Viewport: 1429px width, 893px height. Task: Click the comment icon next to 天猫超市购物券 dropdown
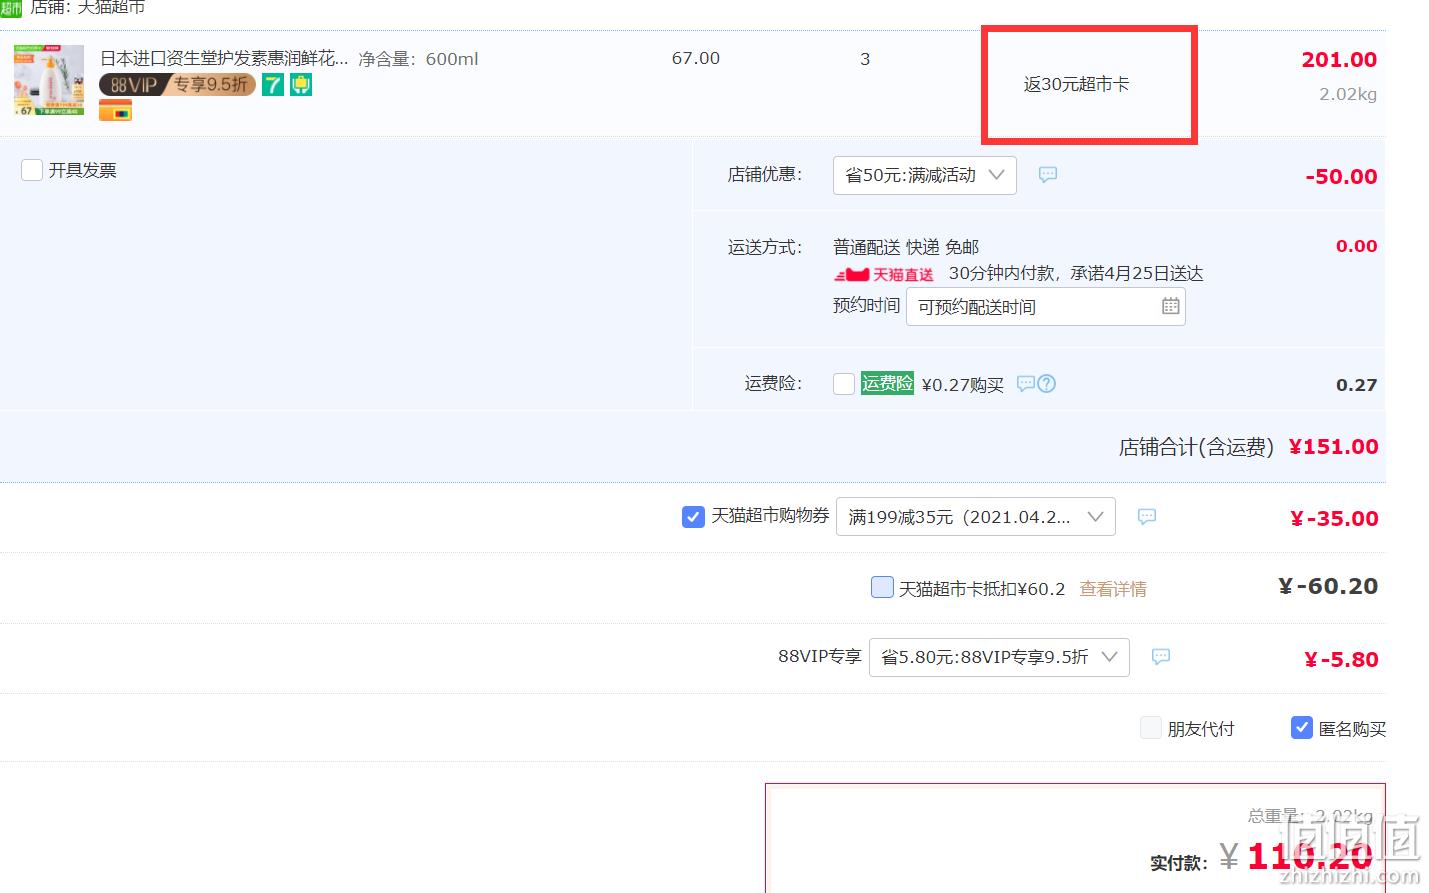coord(1147,517)
